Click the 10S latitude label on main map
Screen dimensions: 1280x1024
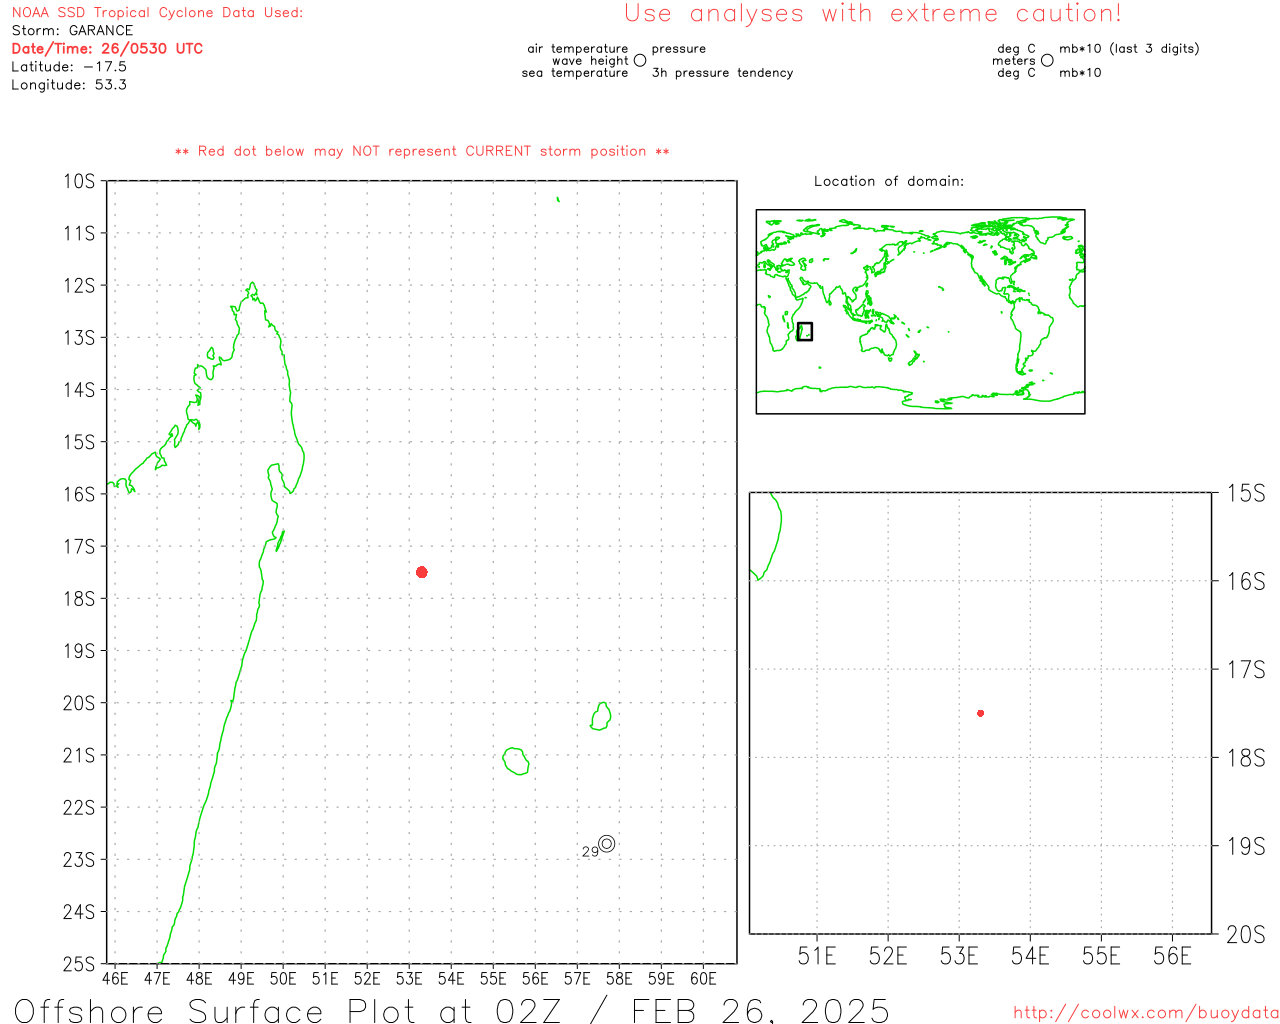click(79, 181)
